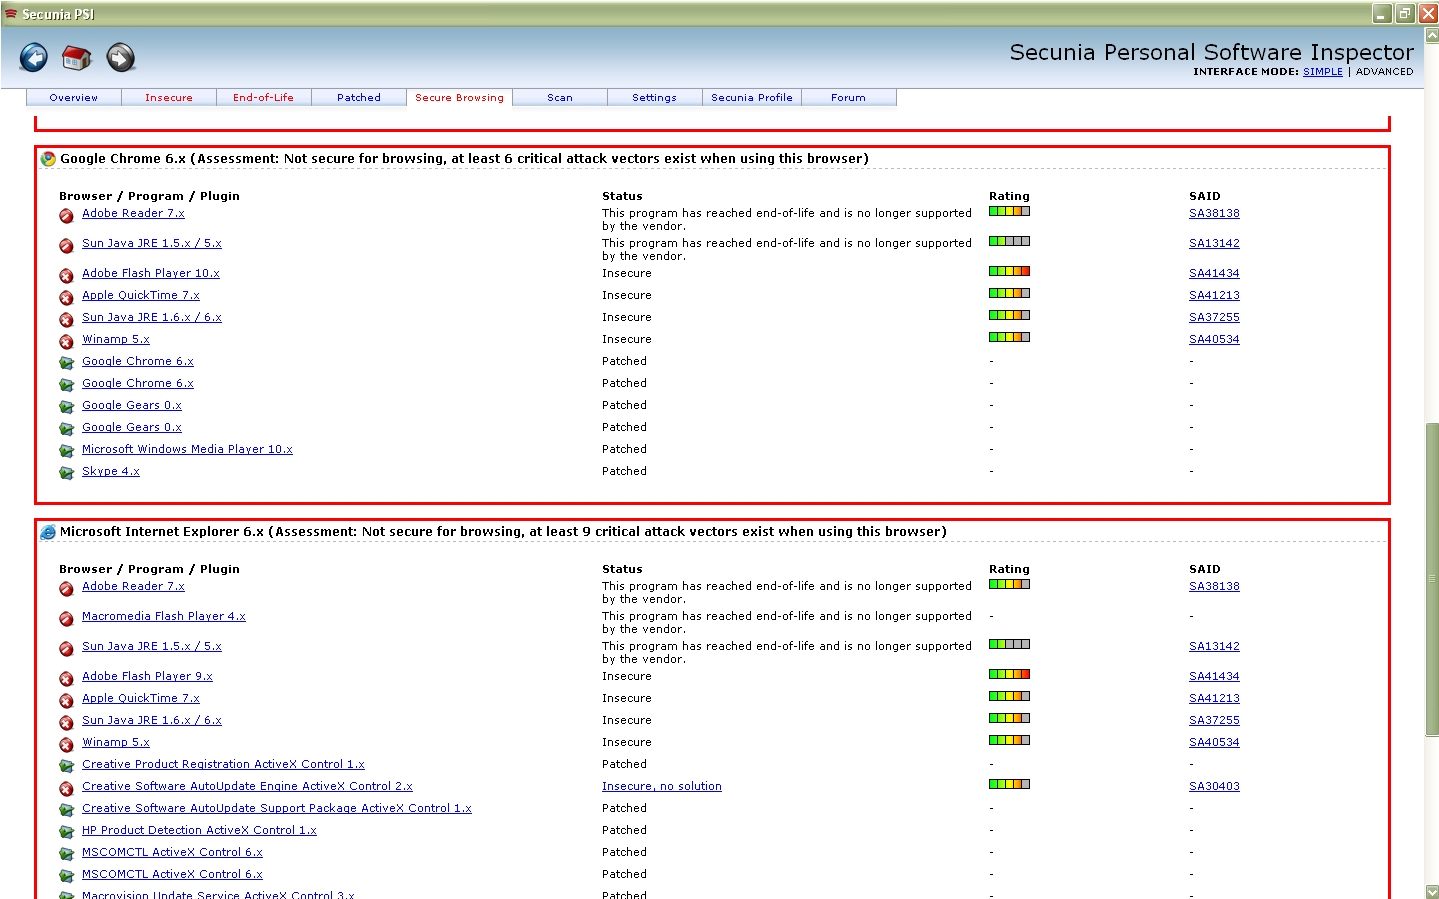
Task: Open the Secunia Profile tab
Action: click(751, 98)
